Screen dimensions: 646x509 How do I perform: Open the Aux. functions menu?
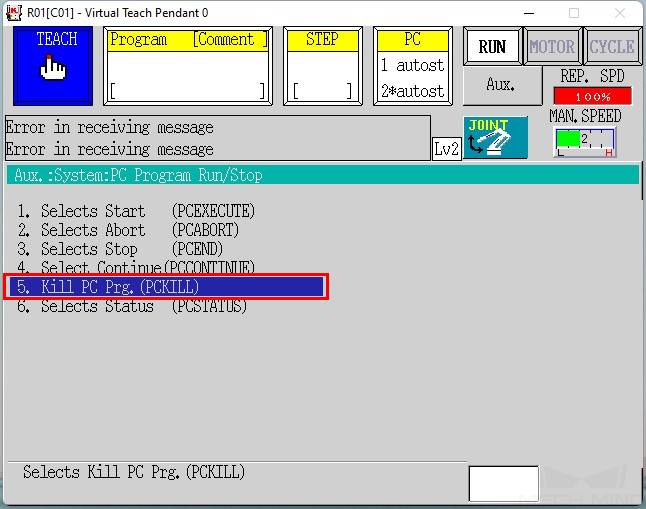pyautogui.click(x=502, y=85)
